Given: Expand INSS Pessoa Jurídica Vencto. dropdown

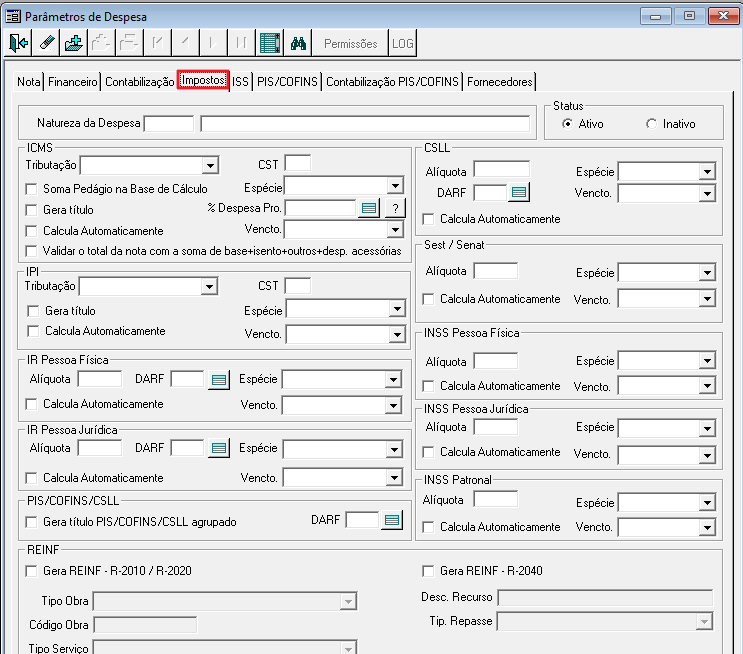Looking at the screenshot, I should point(707,455).
